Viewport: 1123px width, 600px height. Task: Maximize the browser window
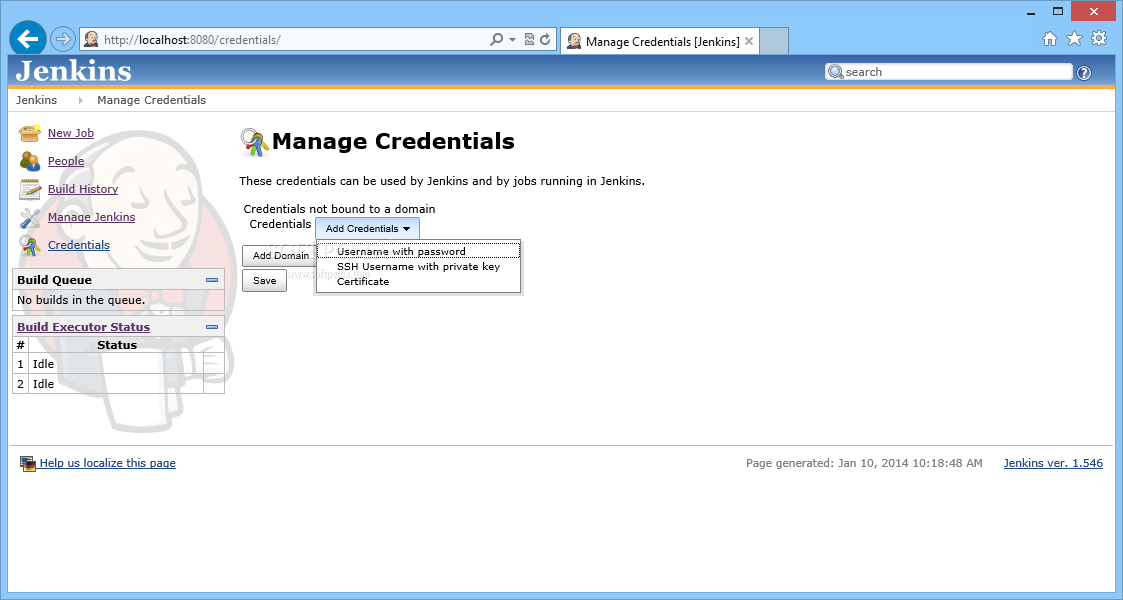click(1058, 11)
